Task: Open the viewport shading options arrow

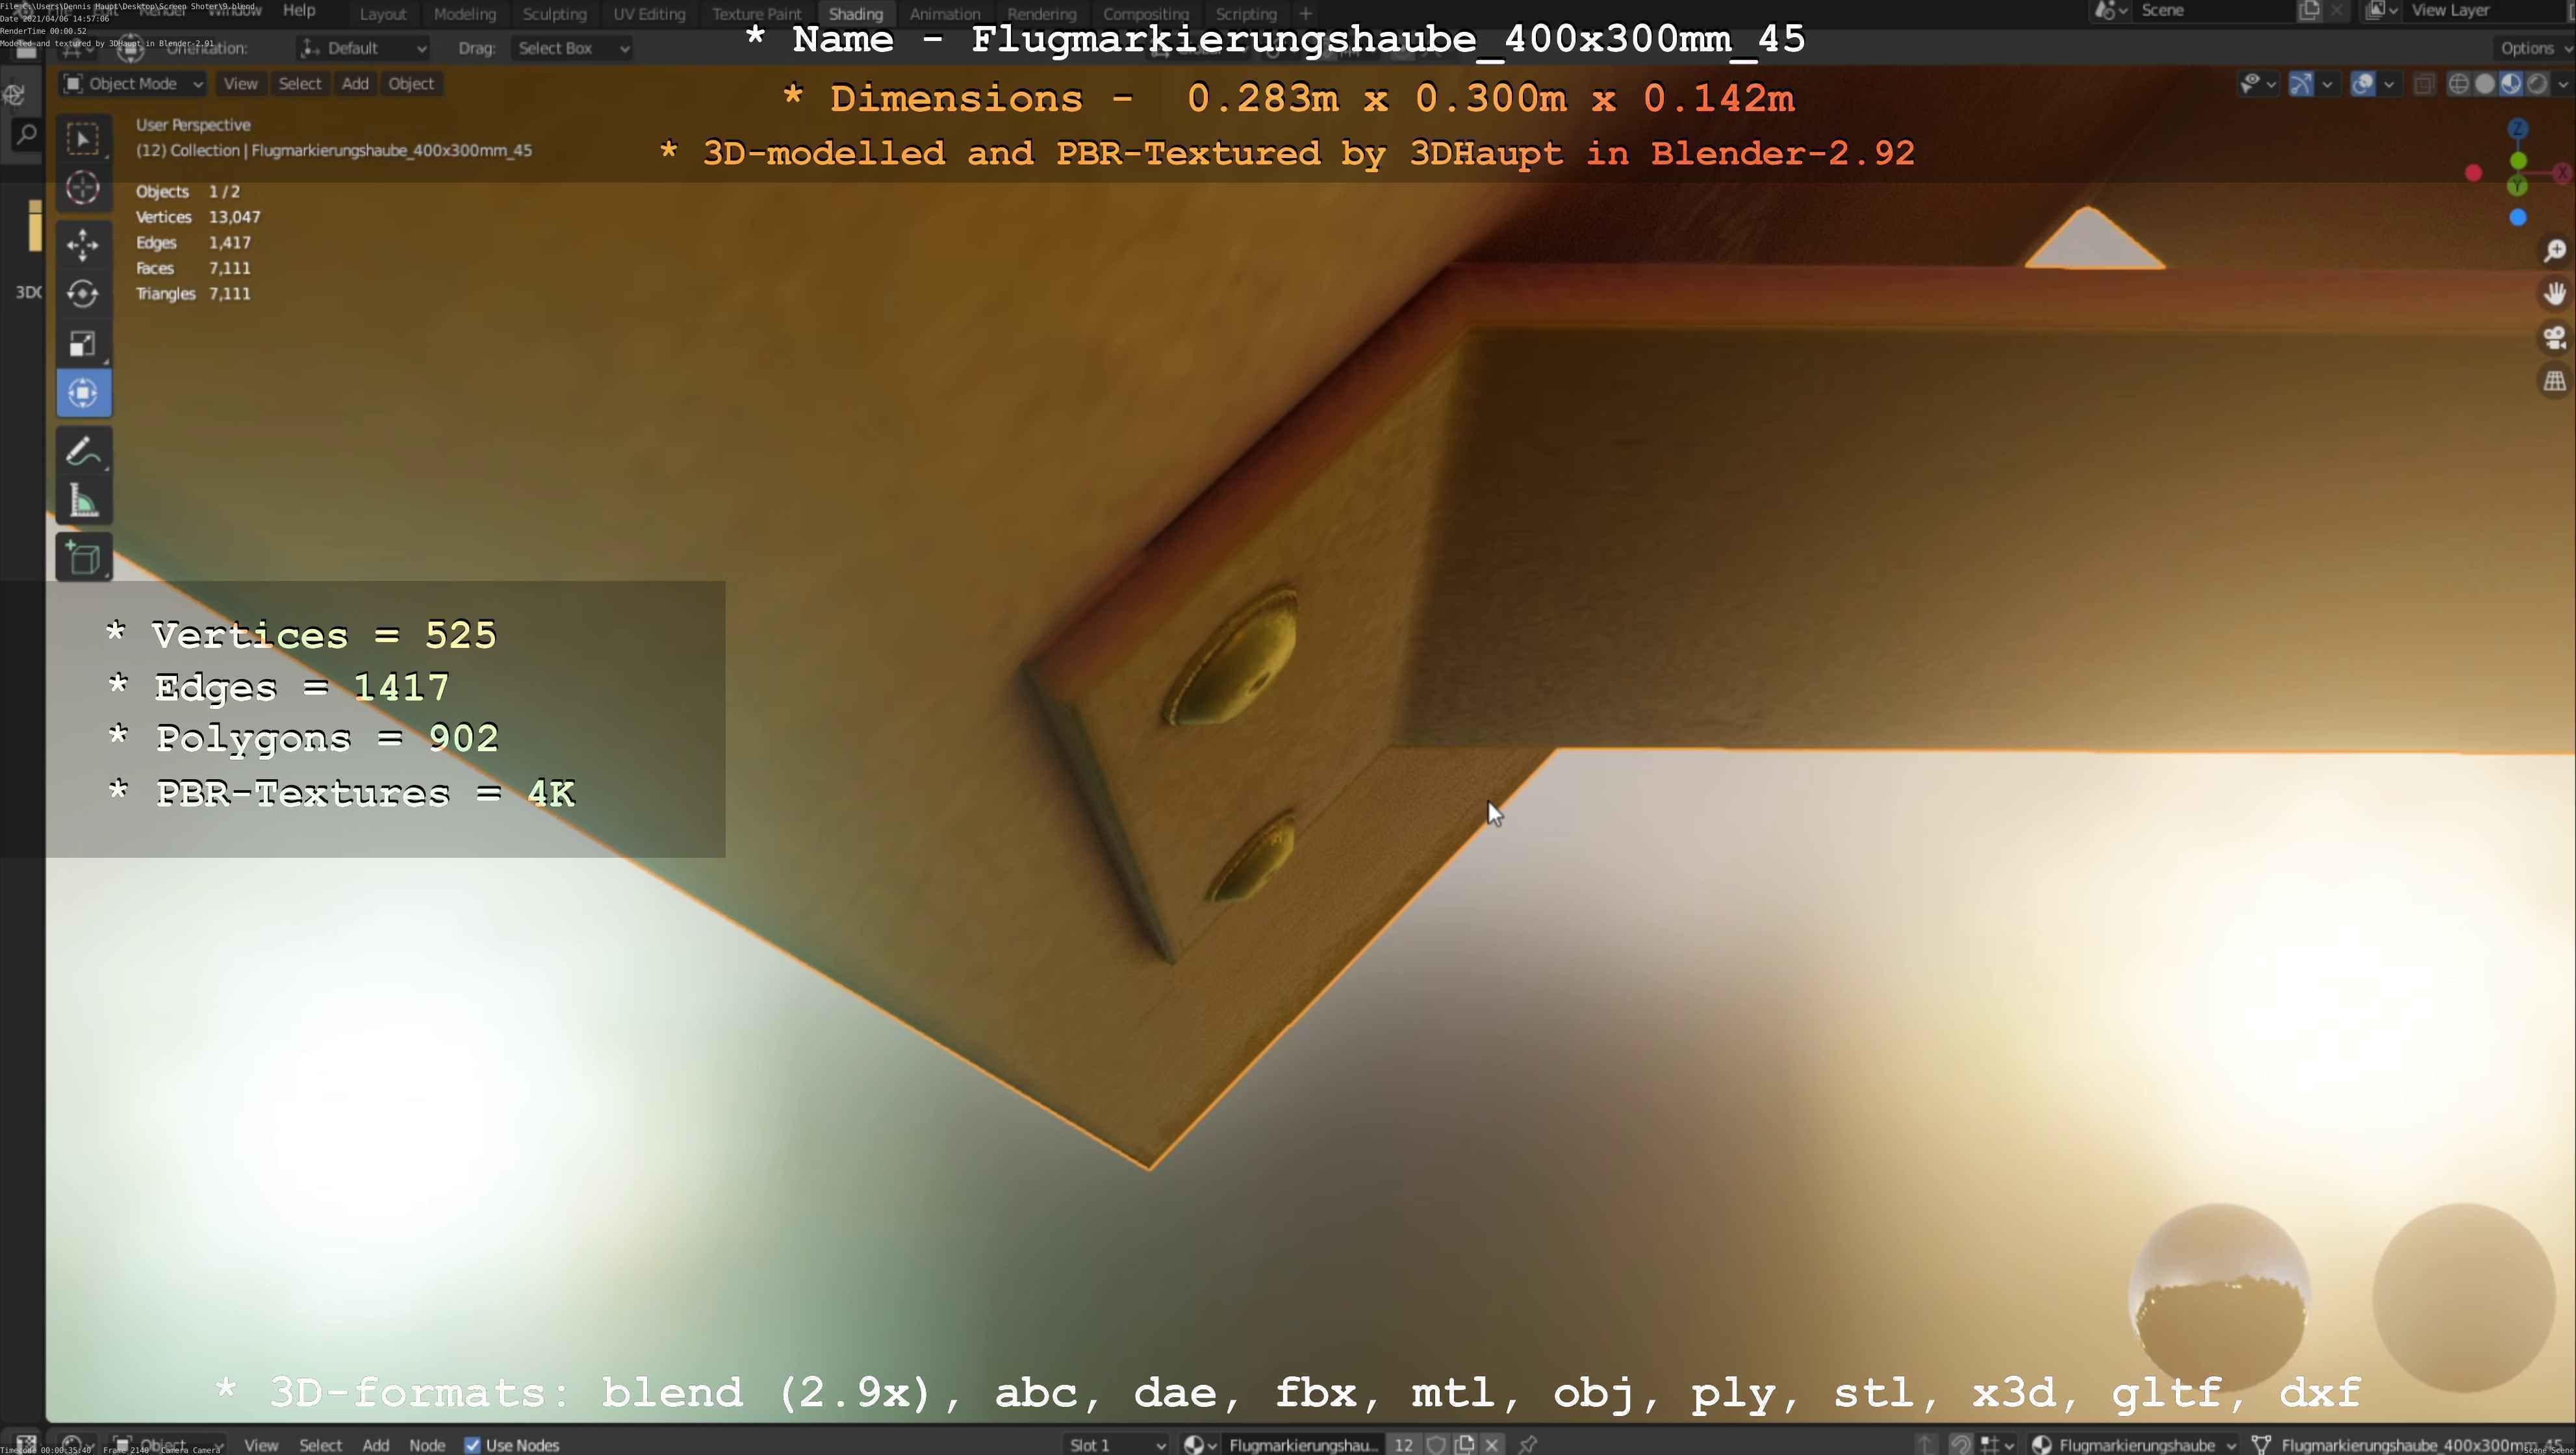Action: (2563, 84)
